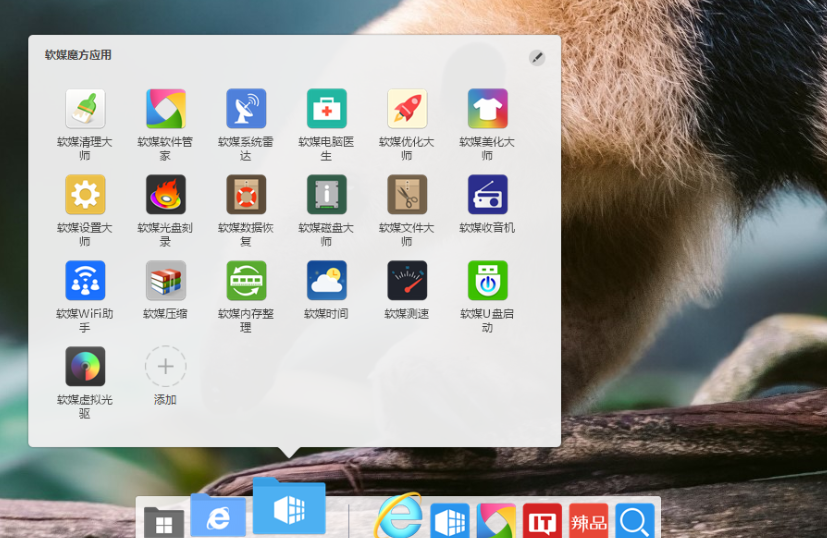This screenshot has height=538, width=827.
Task: Open 软媒WiFi助手 icon
Action: pyautogui.click(x=85, y=281)
